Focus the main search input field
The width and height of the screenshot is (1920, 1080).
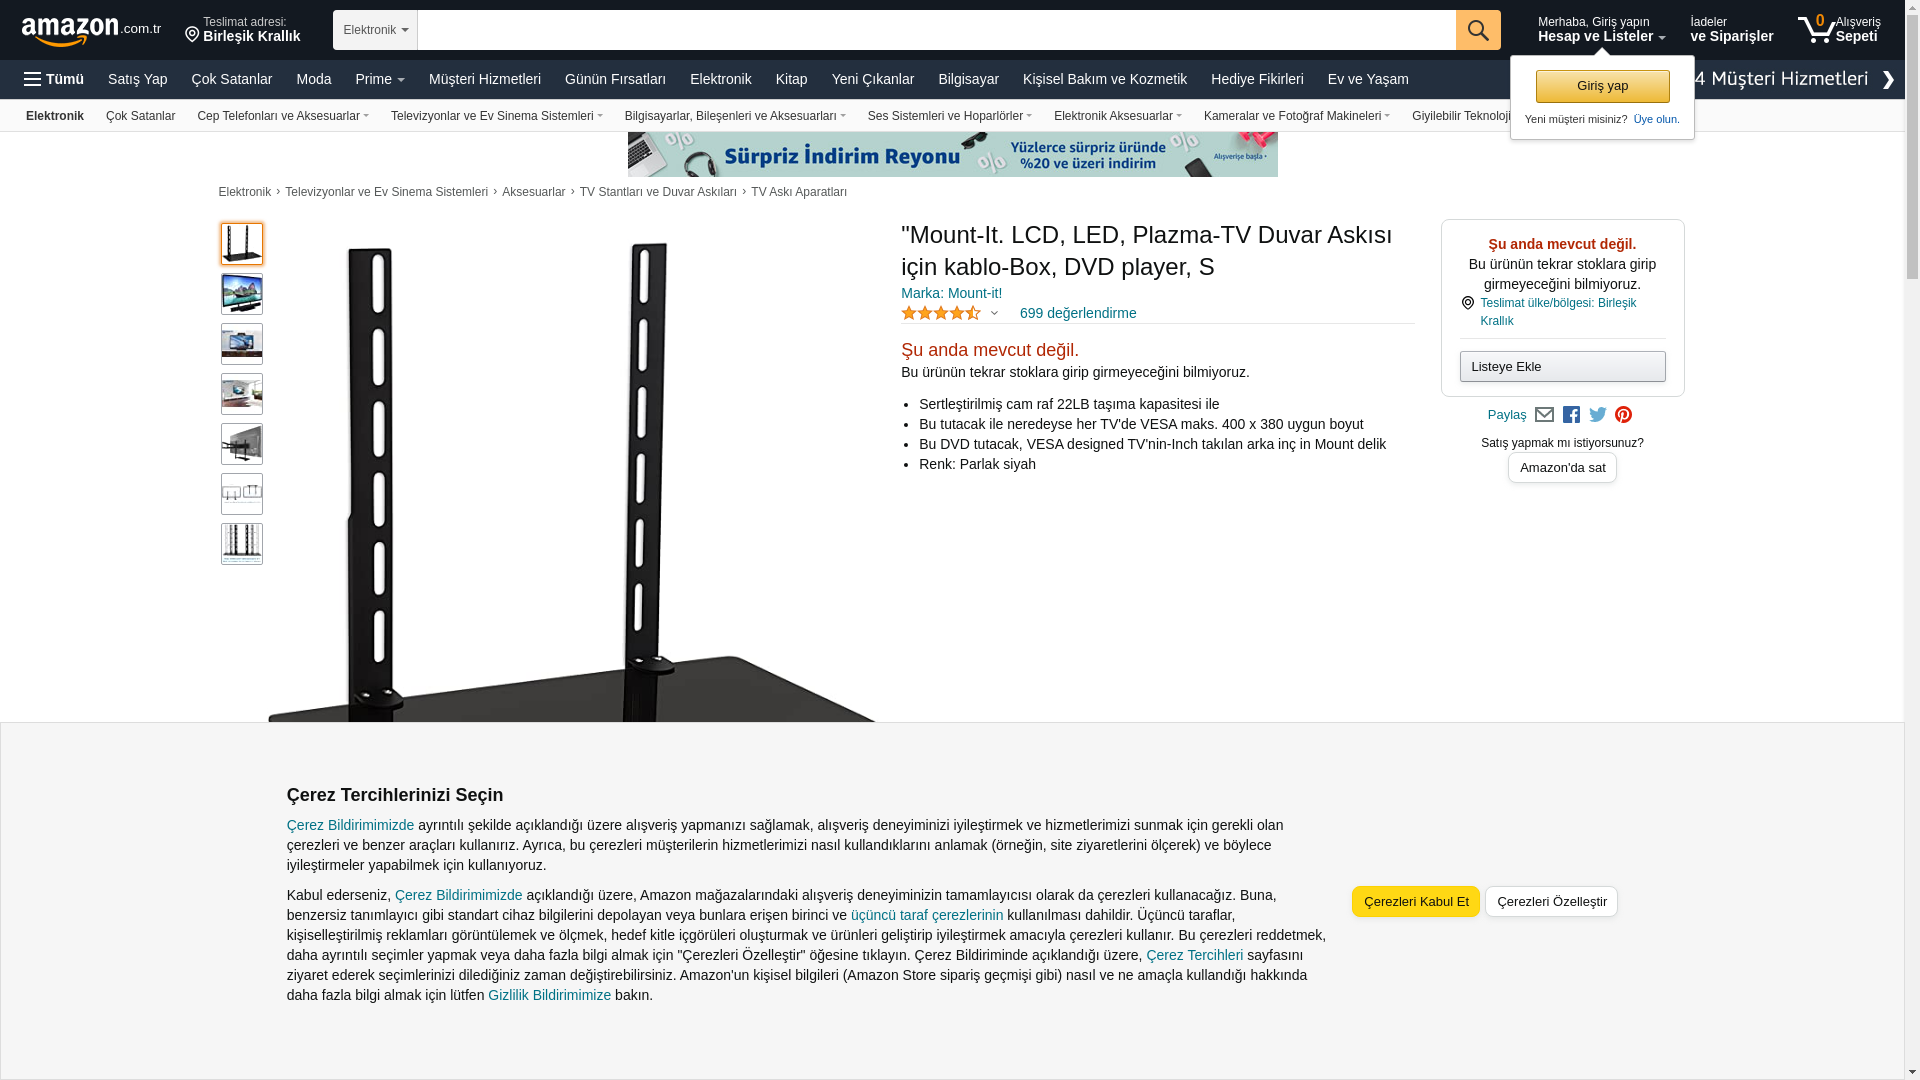(936, 30)
